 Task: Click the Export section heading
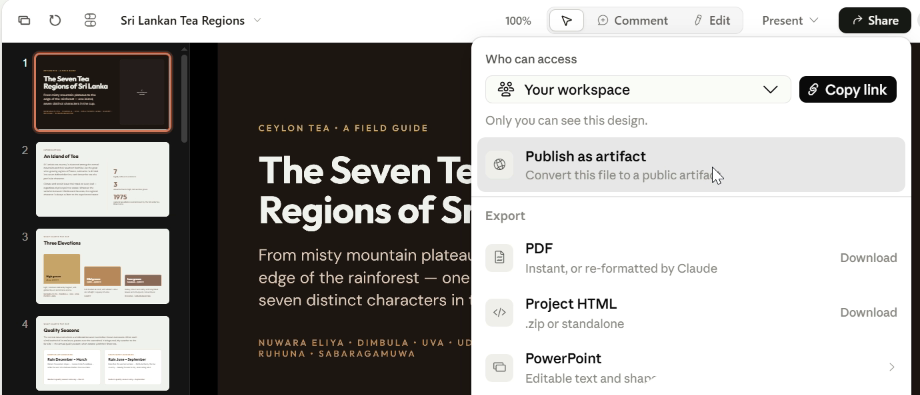coord(505,216)
